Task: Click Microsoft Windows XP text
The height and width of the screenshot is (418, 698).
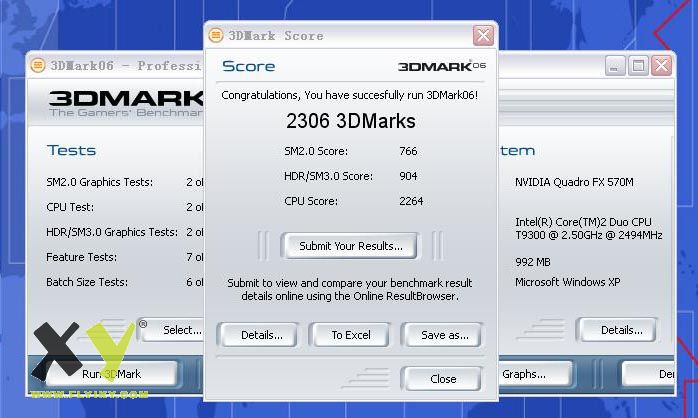Action: (568, 282)
